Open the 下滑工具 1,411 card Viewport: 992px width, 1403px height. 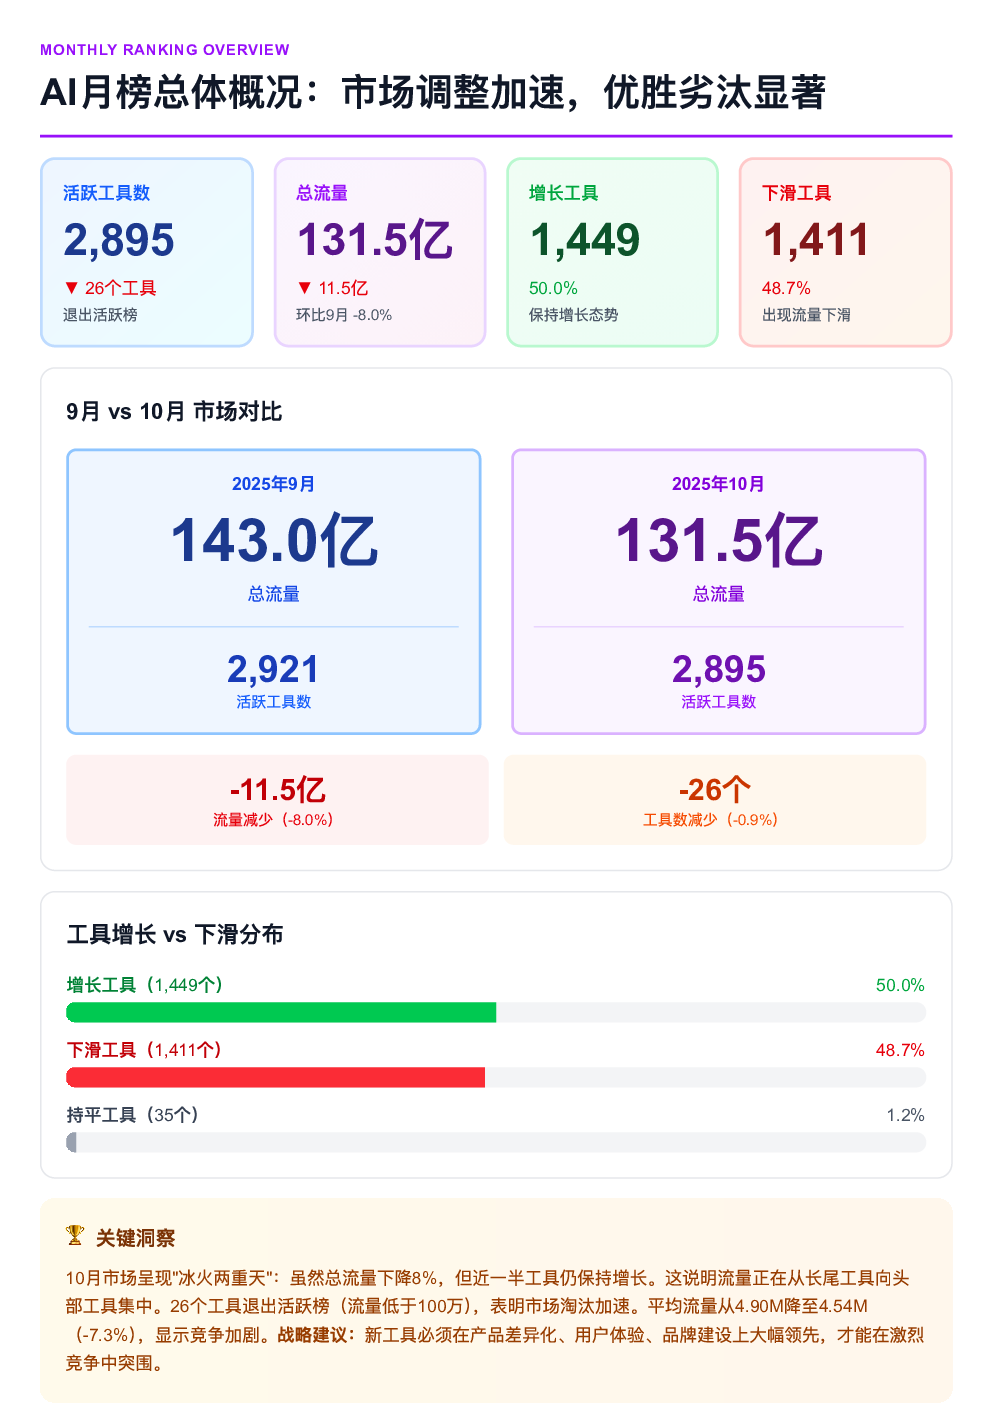click(845, 252)
